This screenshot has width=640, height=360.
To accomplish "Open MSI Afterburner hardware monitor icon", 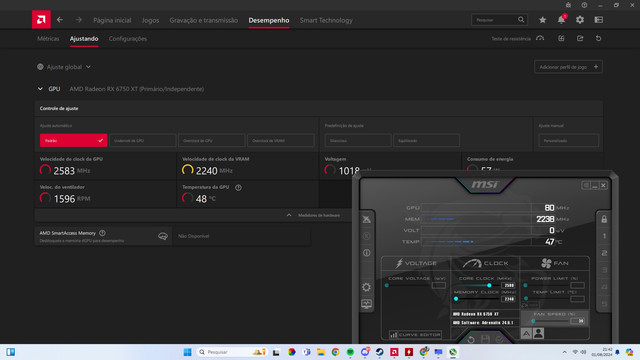I will tap(367, 304).
